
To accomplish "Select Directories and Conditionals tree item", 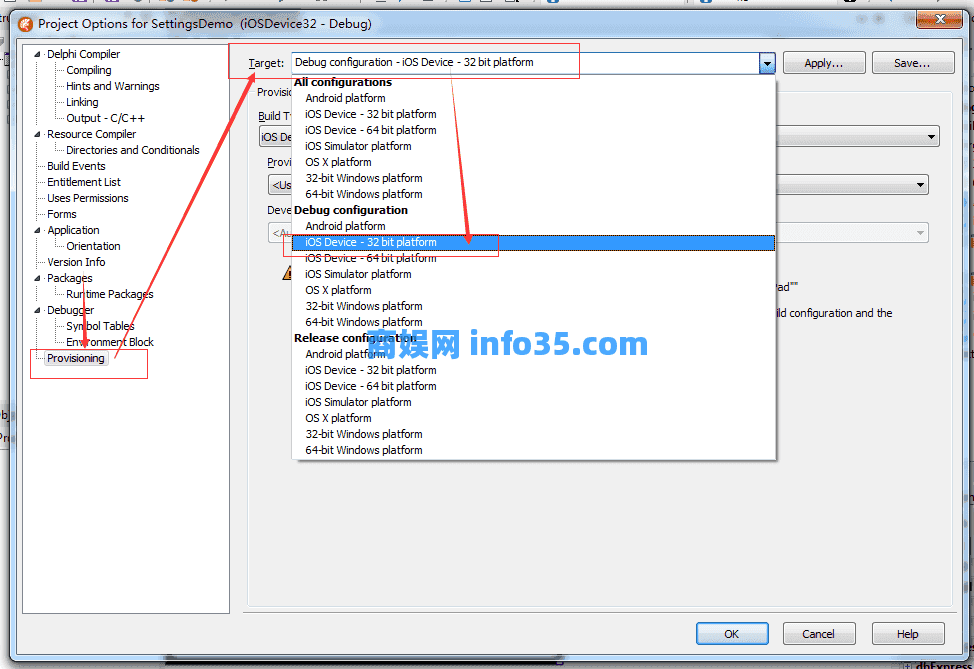I will click(x=132, y=150).
